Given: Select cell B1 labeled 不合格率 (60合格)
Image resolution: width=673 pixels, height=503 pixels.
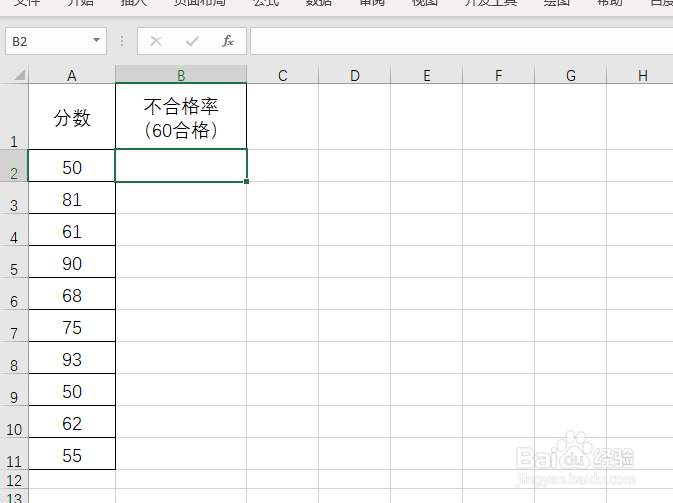Looking at the screenshot, I should pyautogui.click(x=181, y=117).
